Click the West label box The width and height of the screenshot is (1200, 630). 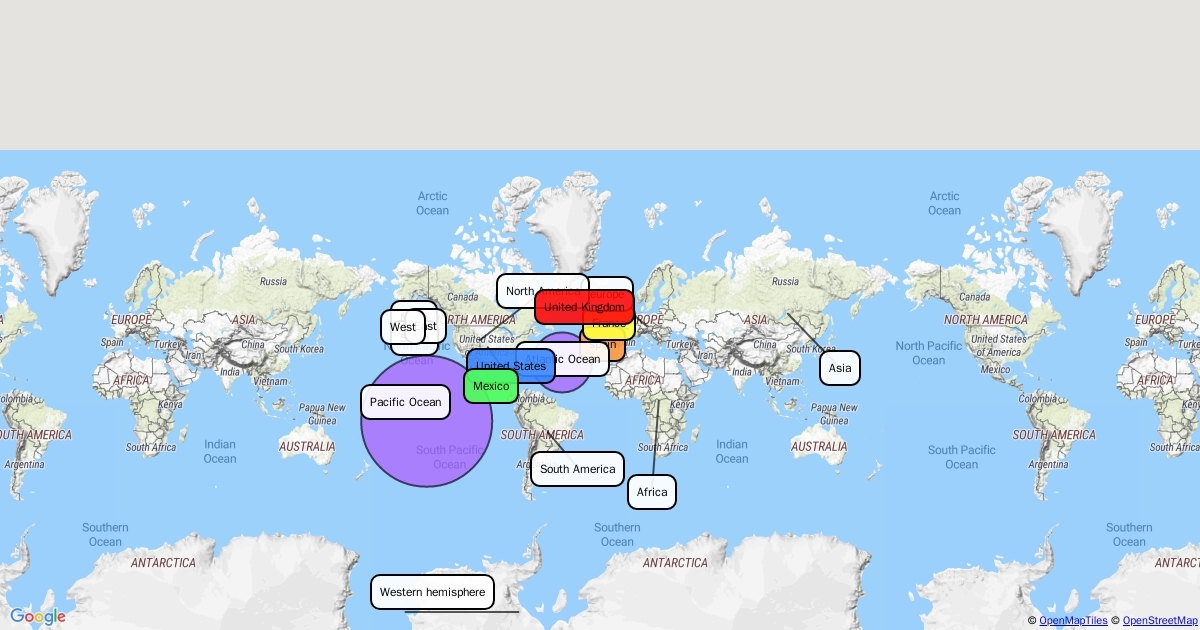(402, 327)
